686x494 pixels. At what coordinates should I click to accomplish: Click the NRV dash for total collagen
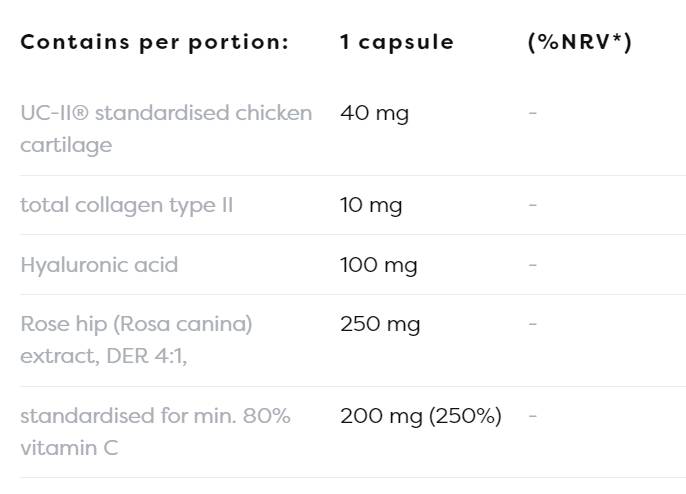click(533, 205)
